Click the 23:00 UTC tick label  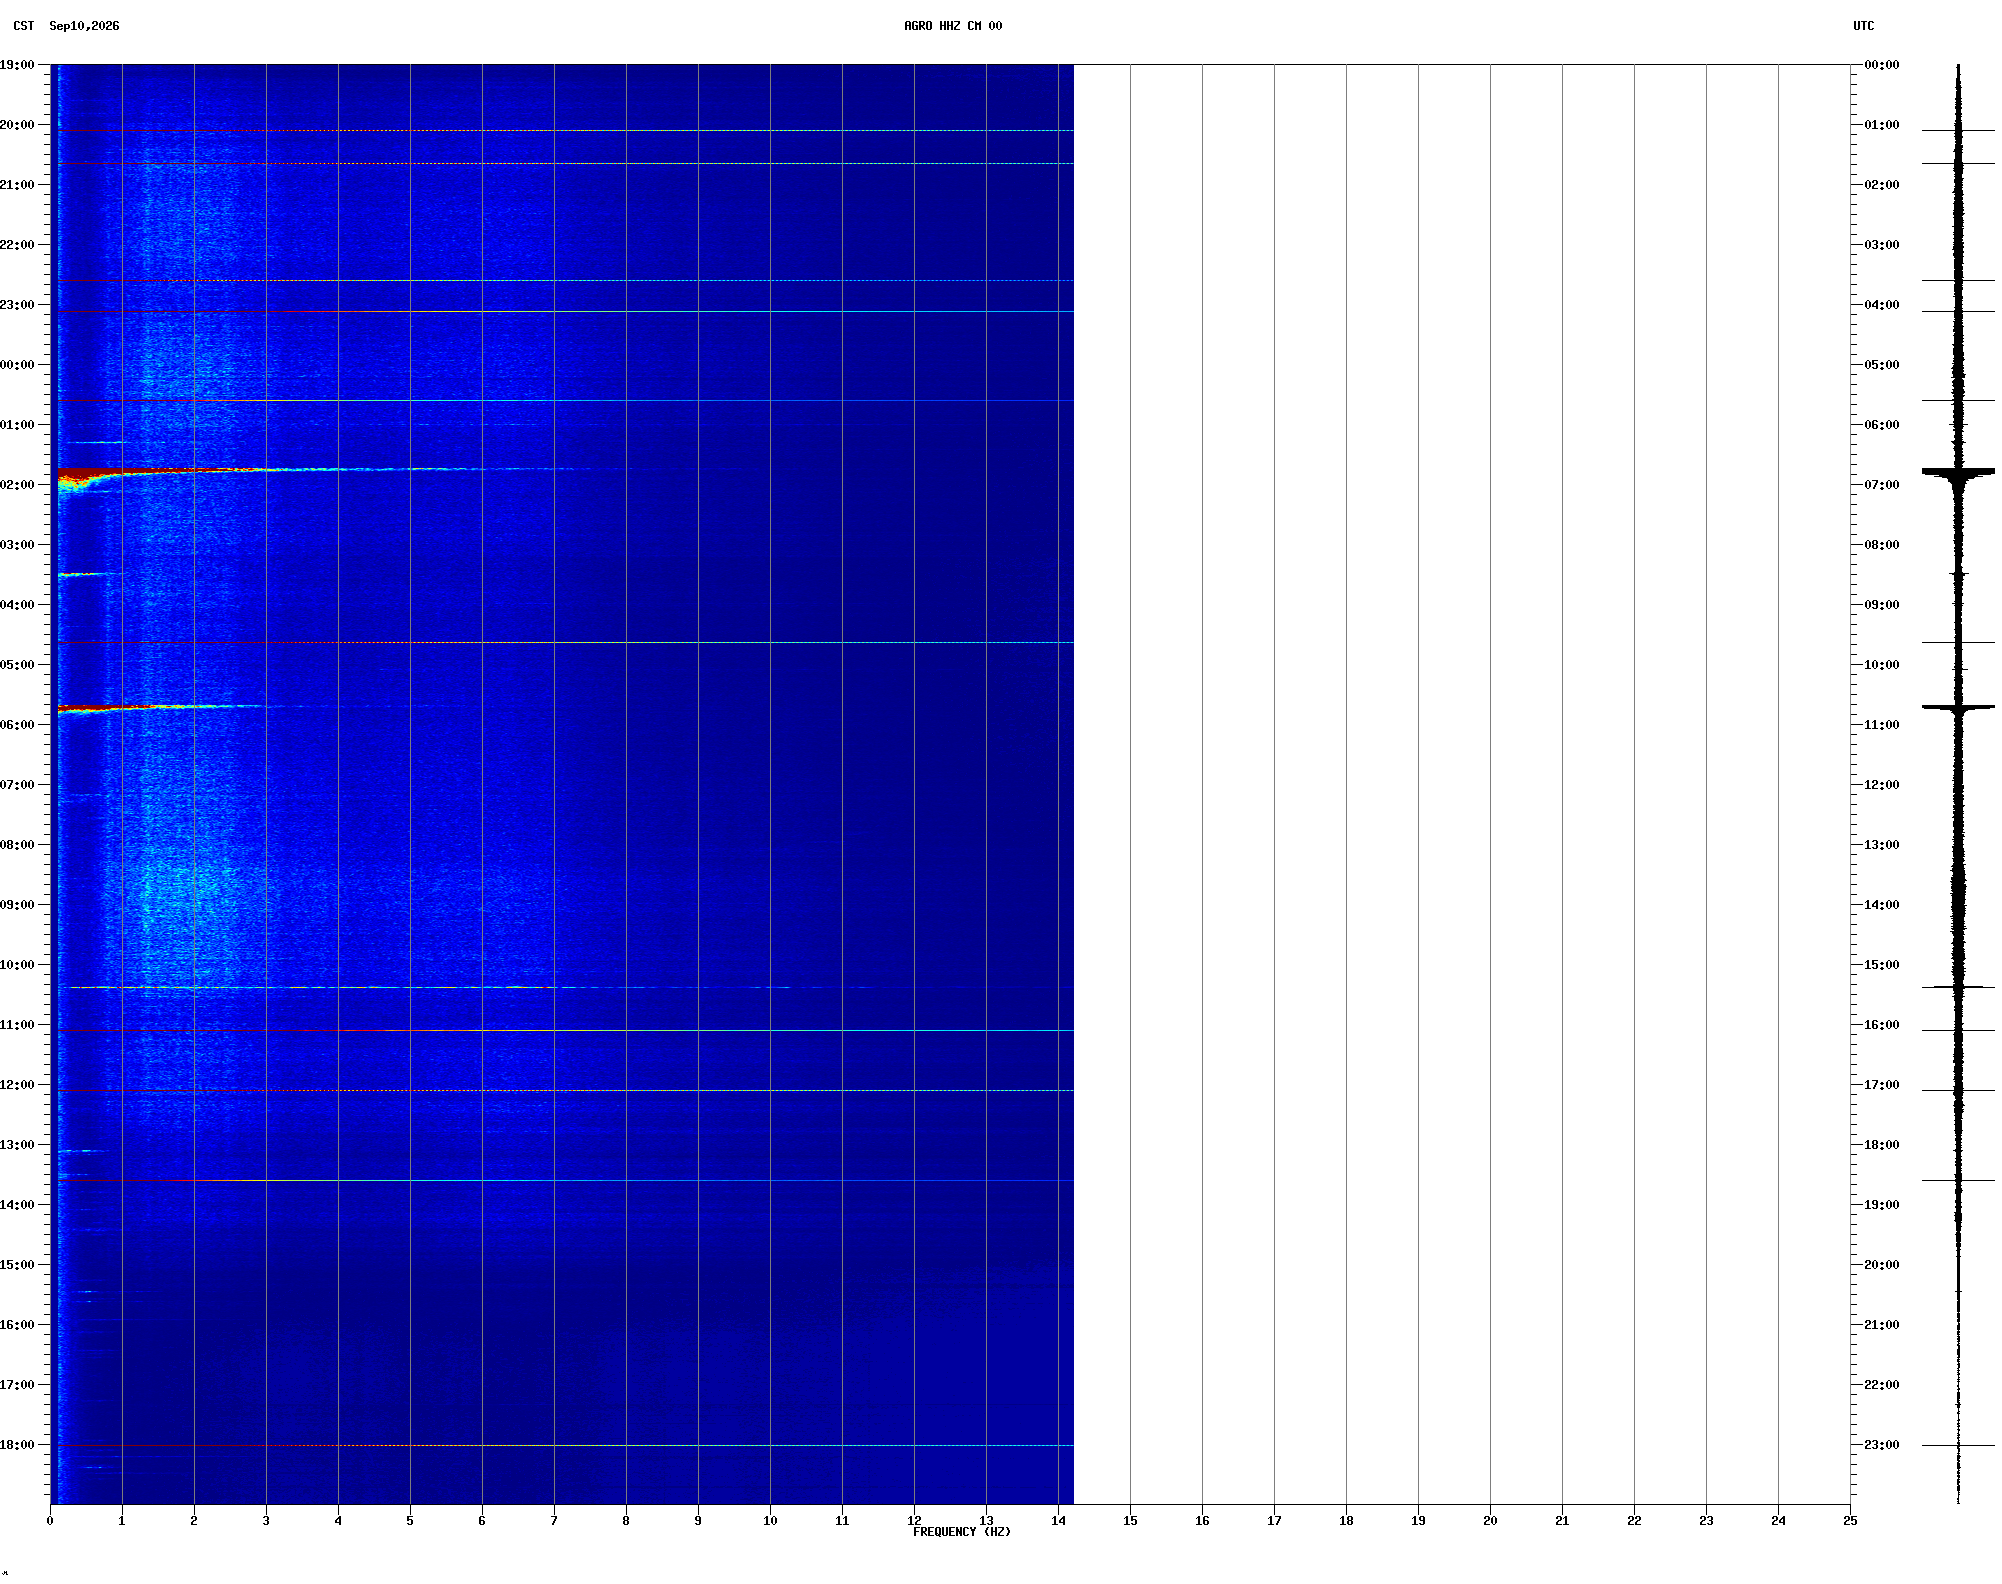pos(1882,1445)
